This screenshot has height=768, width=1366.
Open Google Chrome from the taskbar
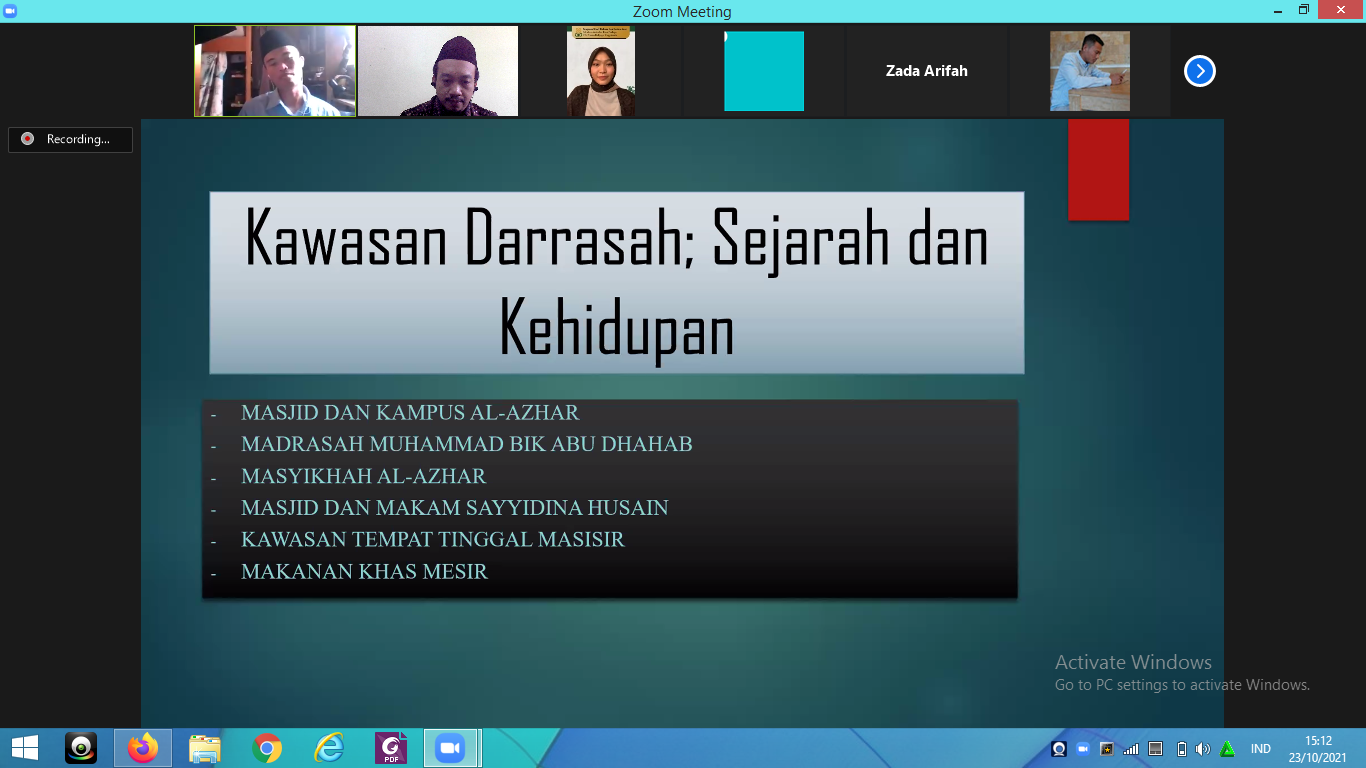point(267,748)
